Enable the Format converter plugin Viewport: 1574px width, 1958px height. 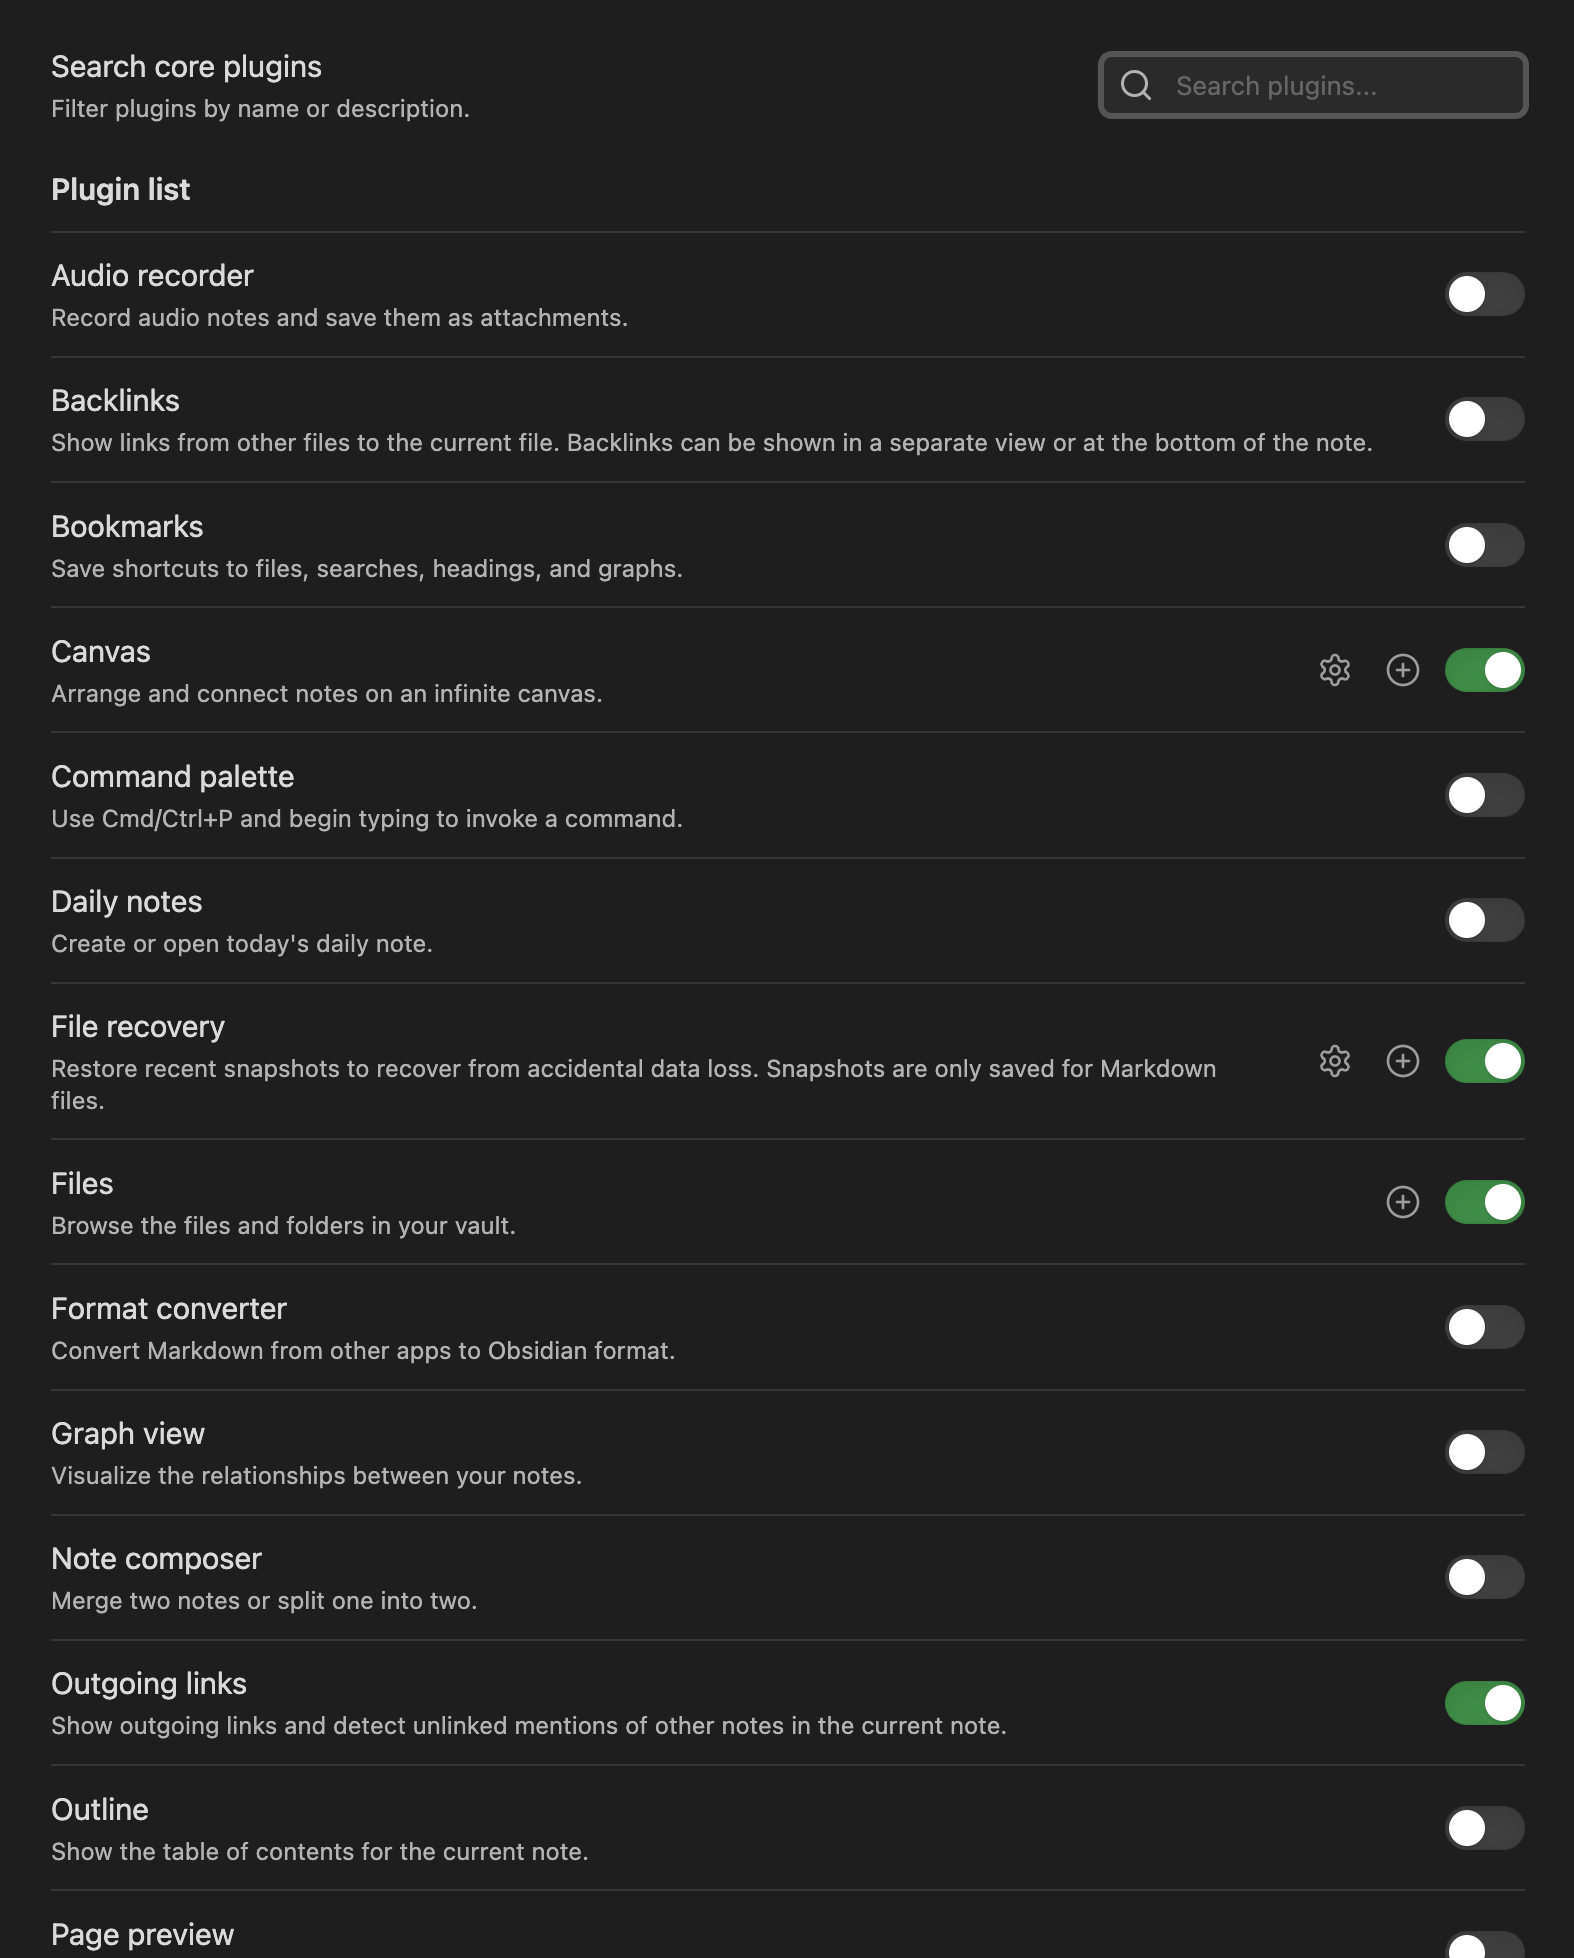(1484, 1327)
